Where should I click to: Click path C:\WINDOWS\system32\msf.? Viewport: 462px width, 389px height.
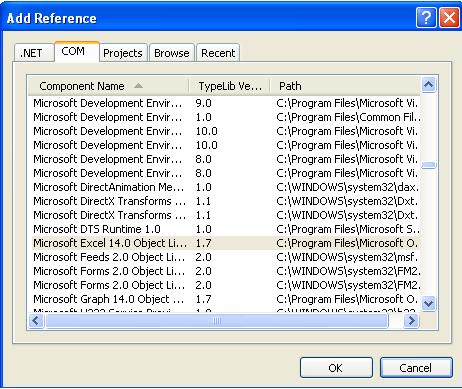tap(347, 257)
